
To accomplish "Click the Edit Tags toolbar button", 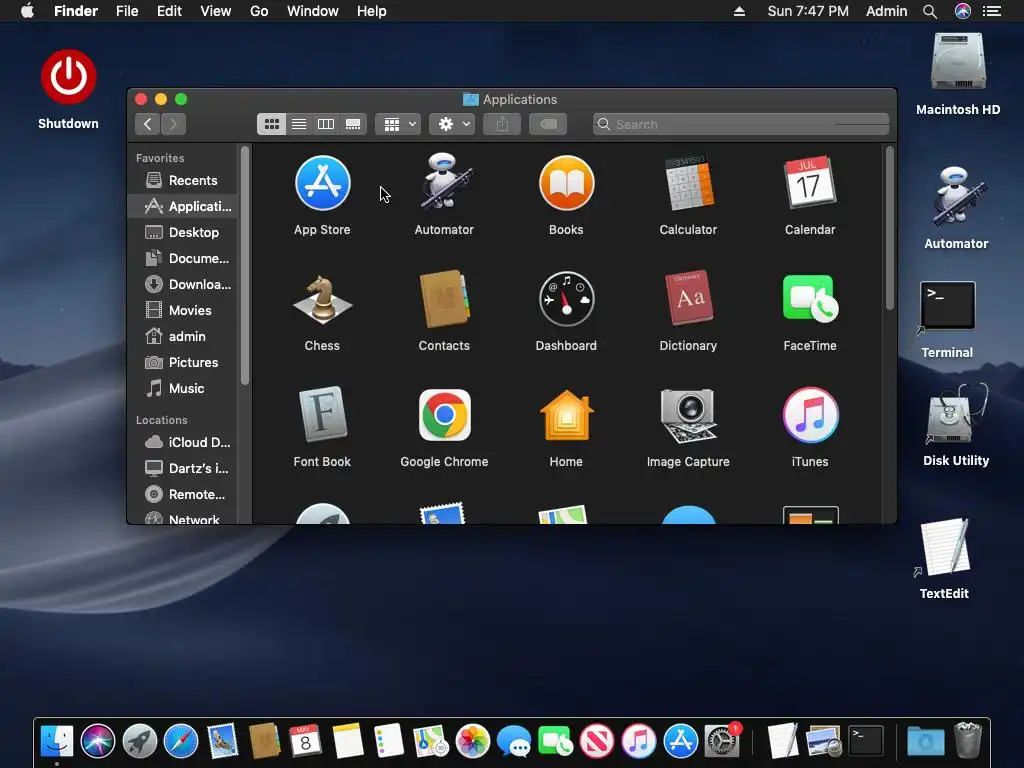I will click(x=548, y=124).
